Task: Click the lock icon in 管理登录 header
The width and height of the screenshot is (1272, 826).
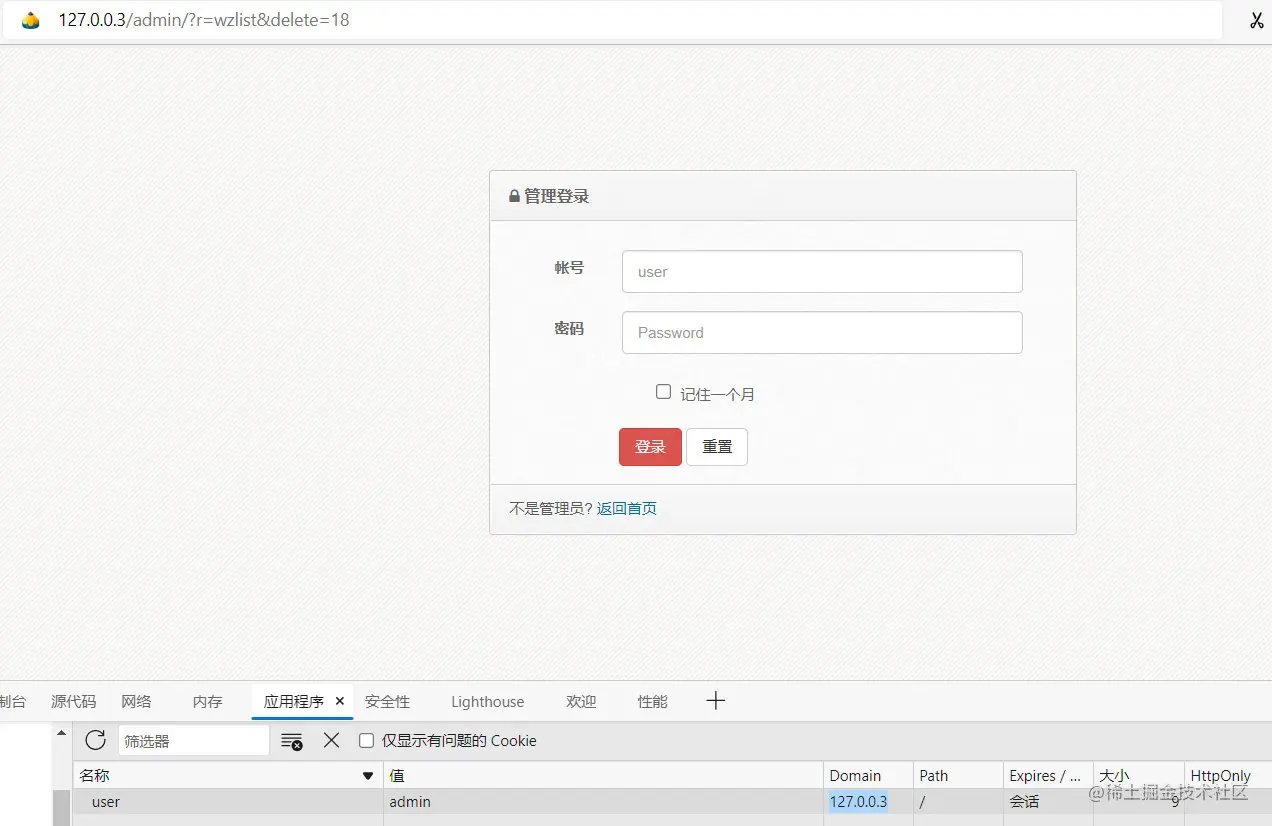Action: point(514,197)
